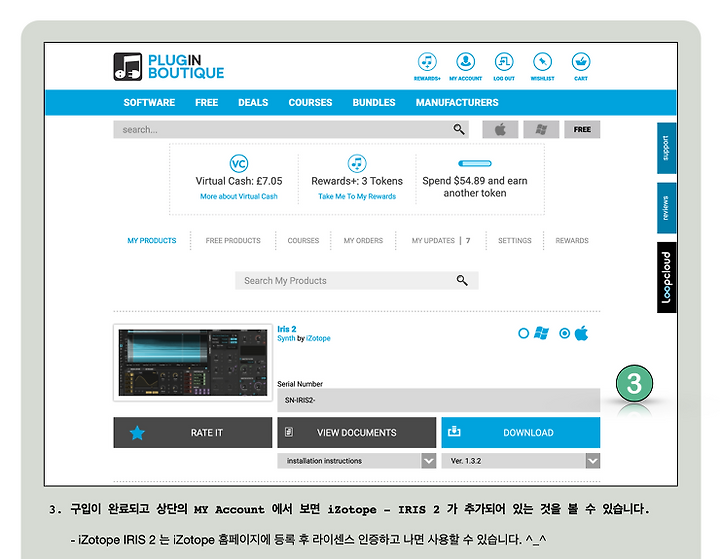This screenshot has width=720, height=559.
Task: Click the star icon on Rate It
Action: pyautogui.click(x=137, y=433)
